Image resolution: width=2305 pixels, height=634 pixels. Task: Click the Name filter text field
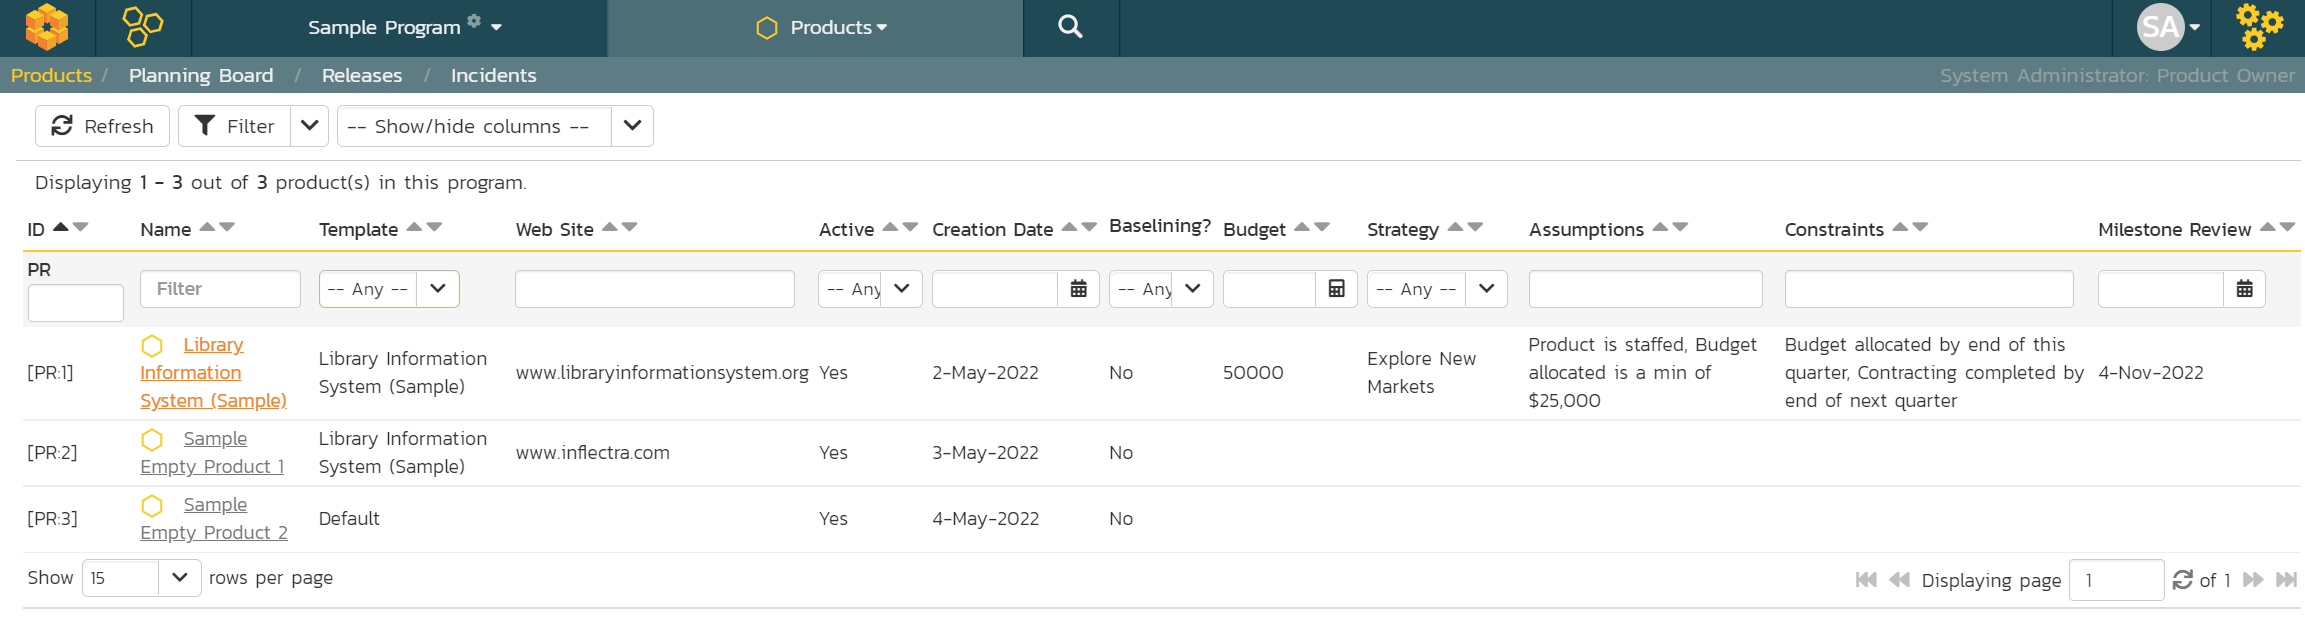click(220, 289)
